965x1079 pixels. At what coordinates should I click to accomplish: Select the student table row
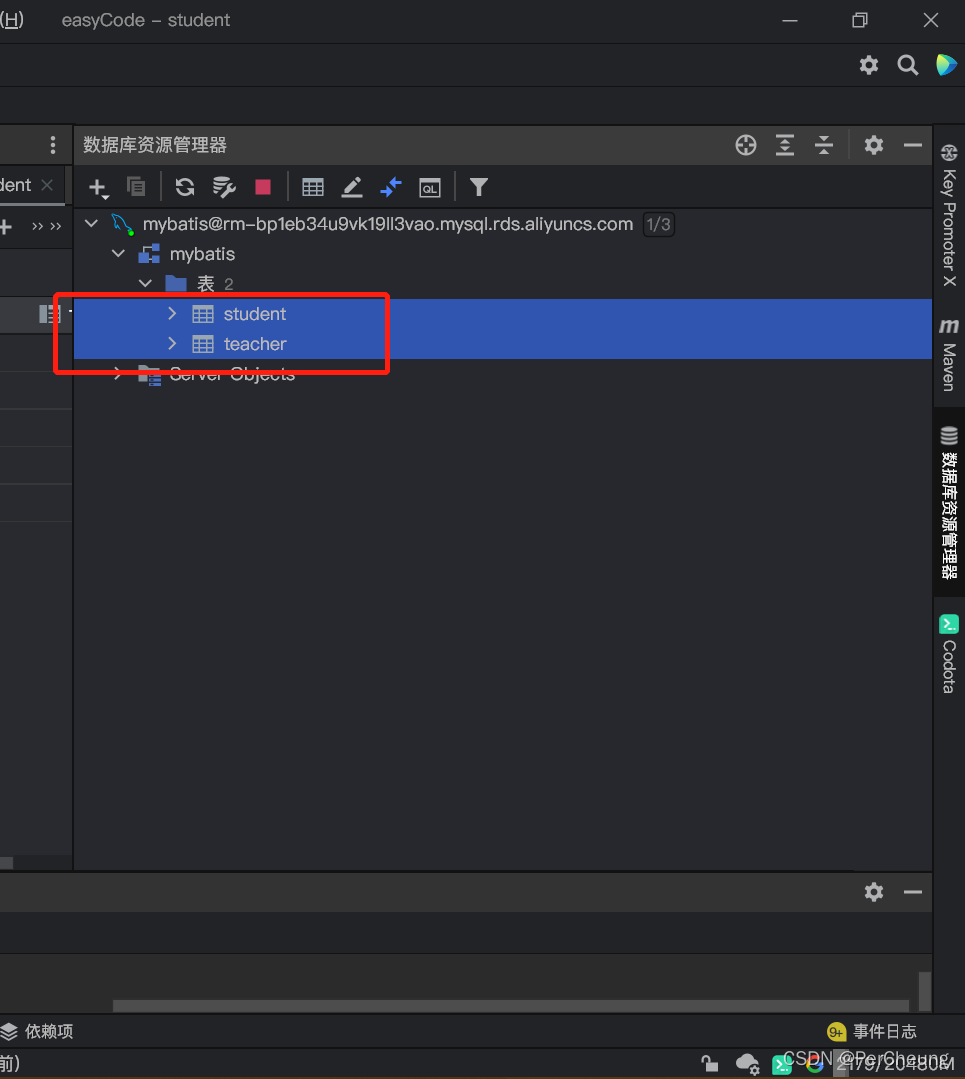(x=502, y=314)
